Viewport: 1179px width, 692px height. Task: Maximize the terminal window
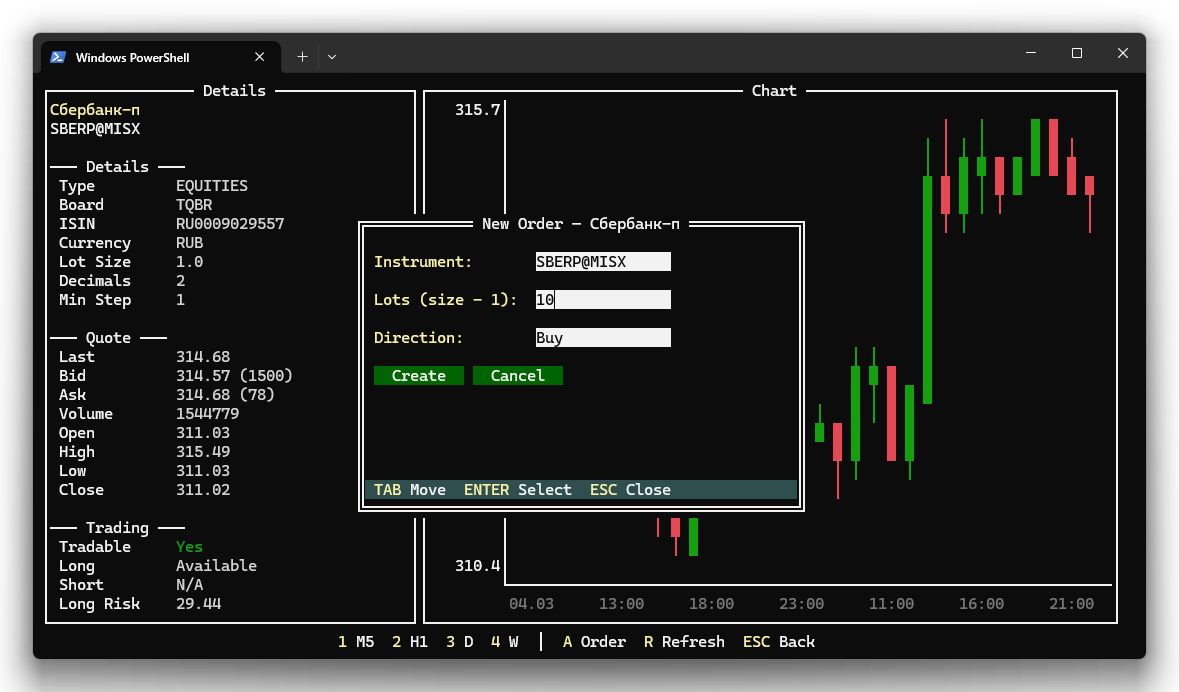click(1077, 53)
